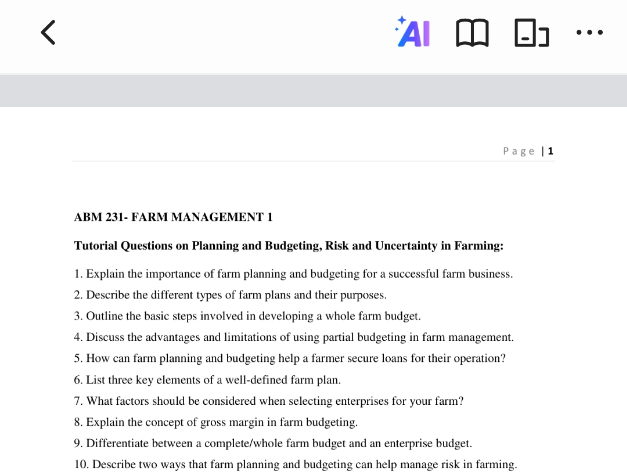Go back with the left arrow
627x472 pixels.
(48, 33)
